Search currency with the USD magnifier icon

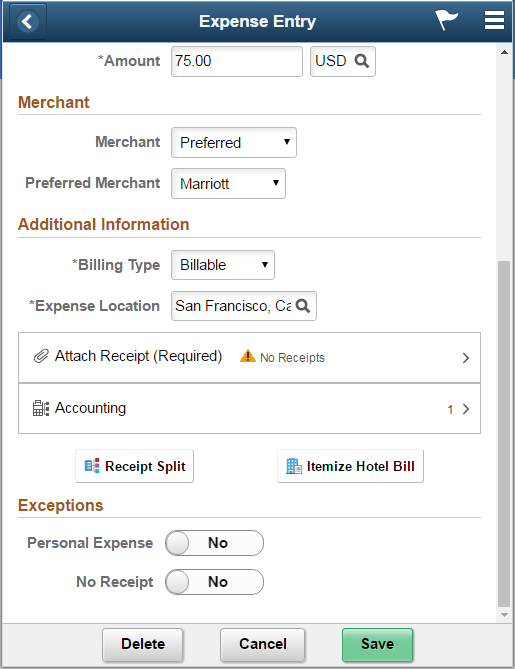(x=362, y=61)
